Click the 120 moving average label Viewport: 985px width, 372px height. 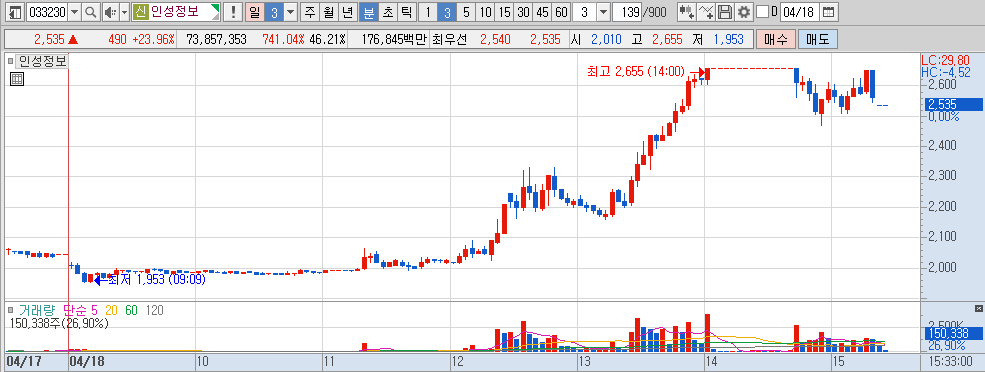tap(154, 310)
